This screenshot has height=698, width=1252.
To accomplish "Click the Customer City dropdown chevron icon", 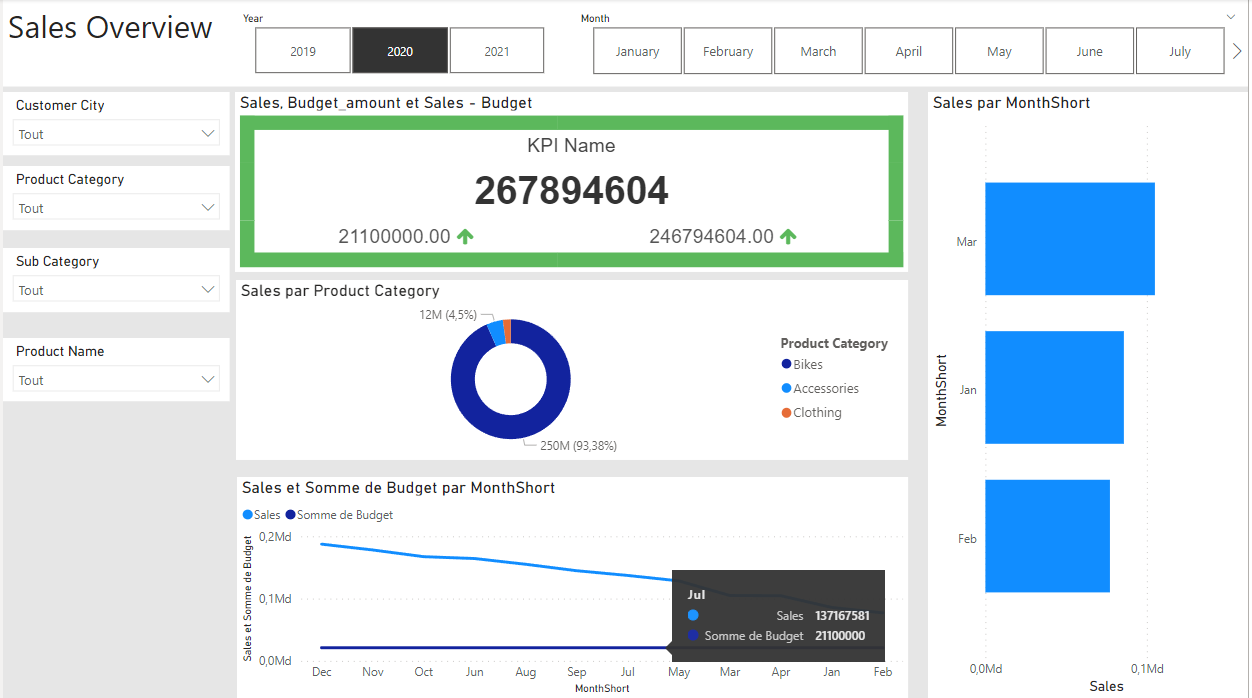I will click(207, 133).
